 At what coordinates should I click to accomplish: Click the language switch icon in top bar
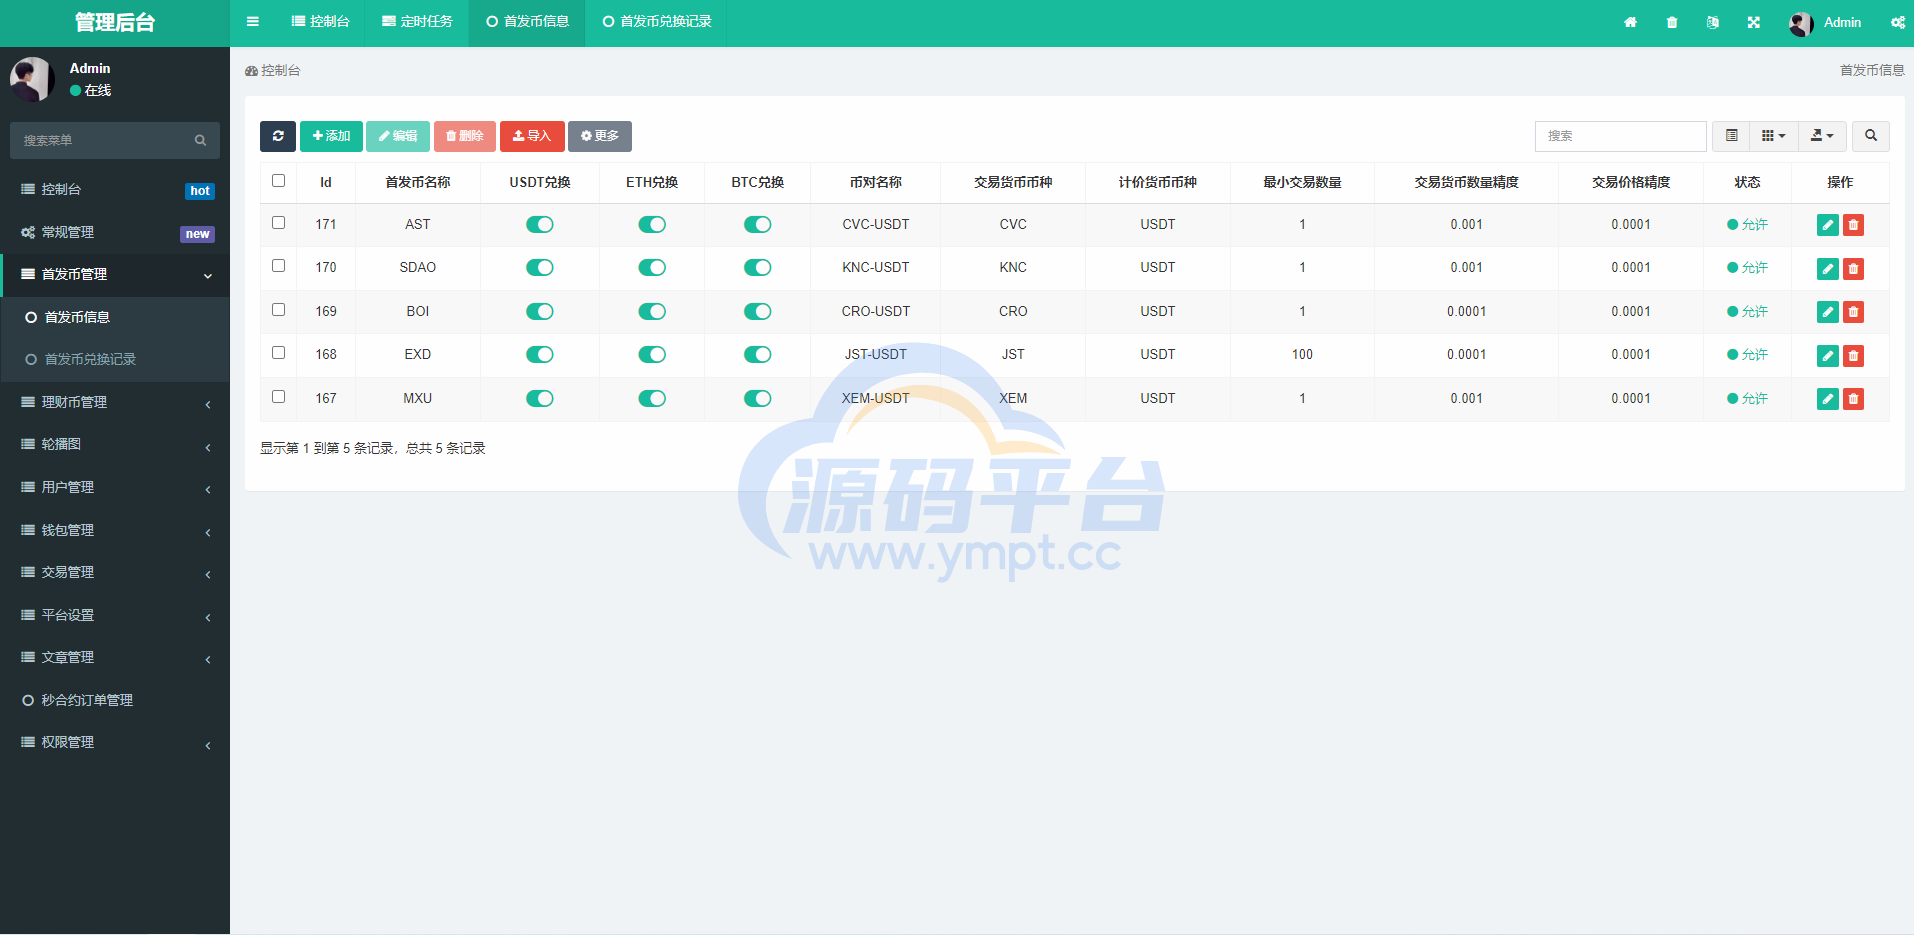[1713, 22]
